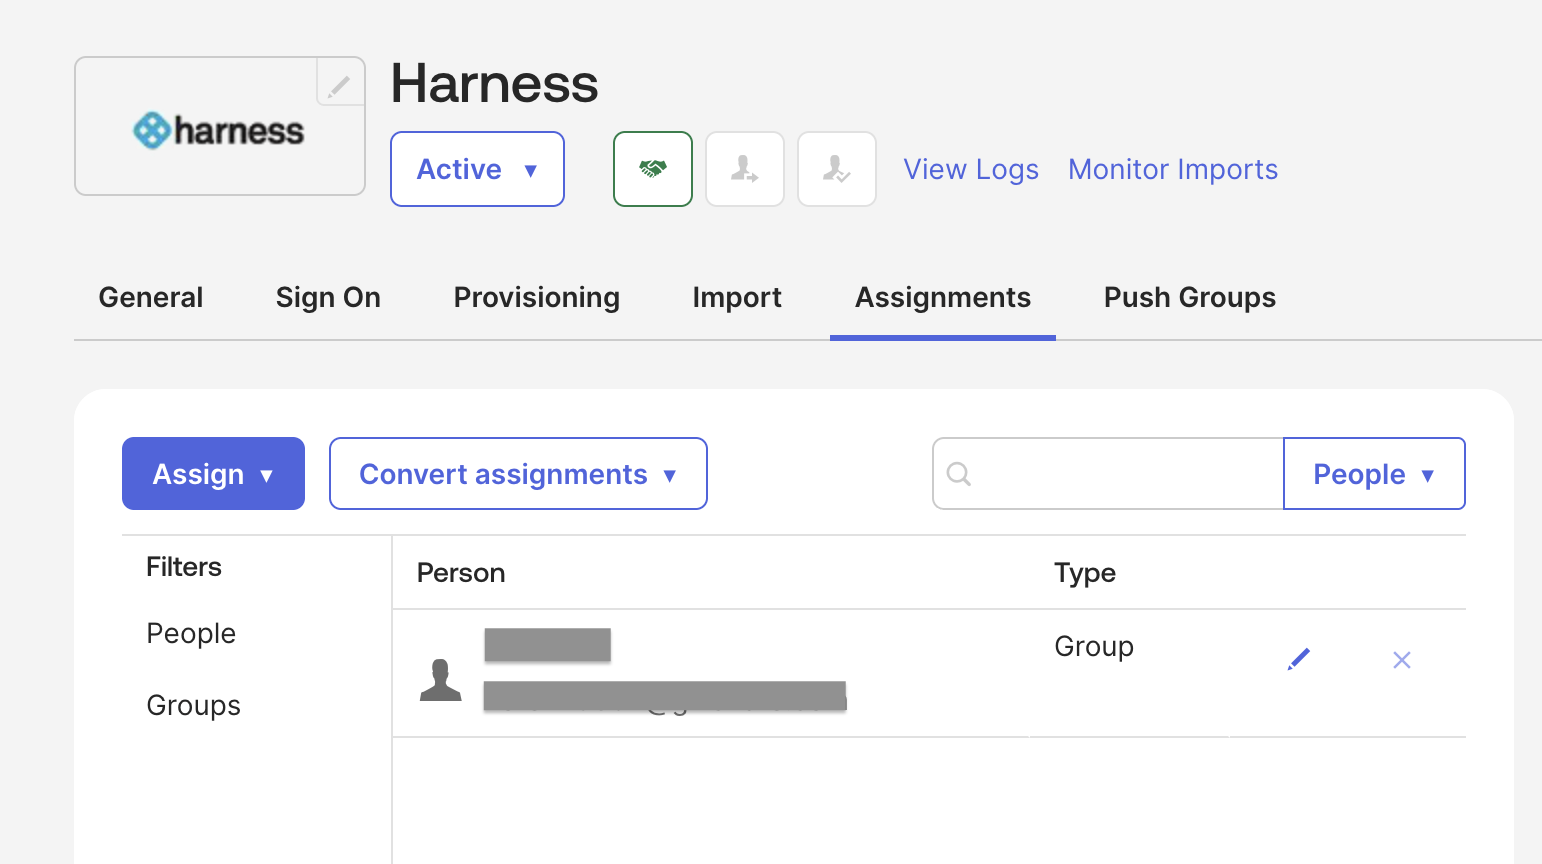The image size is (1542, 864).
Task: Click the Harness application title
Action: click(494, 83)
